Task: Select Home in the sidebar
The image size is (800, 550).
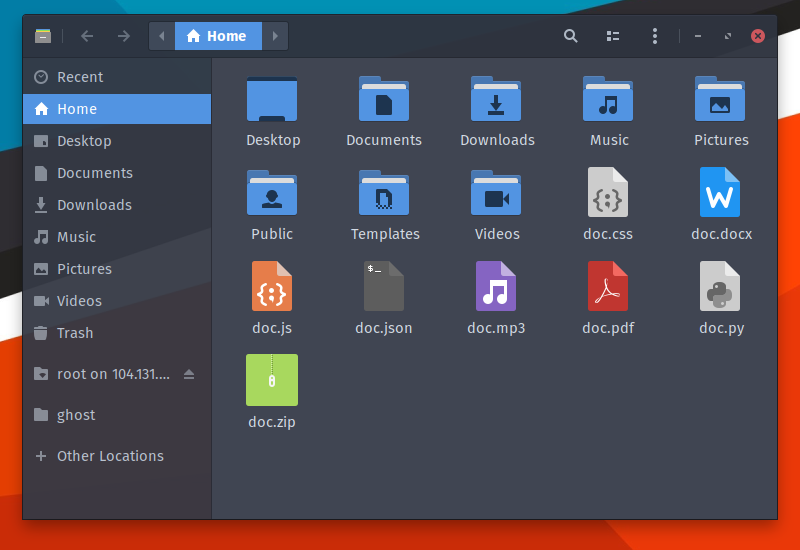Action: (x=117, y=109)
